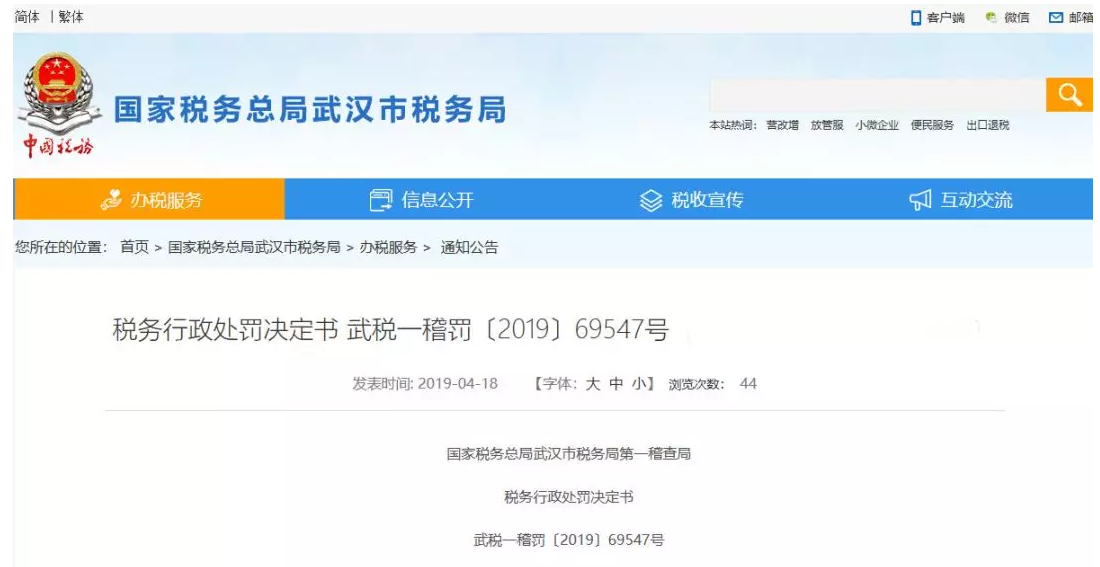1100x567 pixels.
Task: Select the 出口退税 hot keyword link
Action: 987,125
